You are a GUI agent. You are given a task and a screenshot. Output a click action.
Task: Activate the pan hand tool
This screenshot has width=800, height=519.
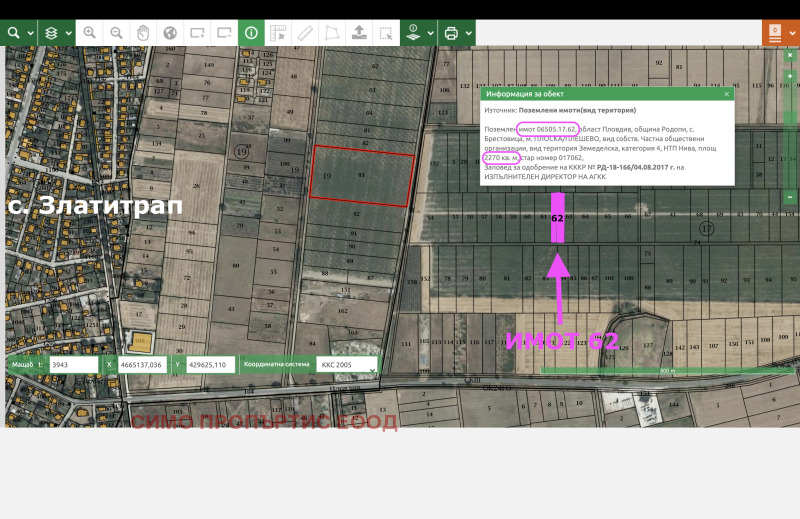click(143, 32)
